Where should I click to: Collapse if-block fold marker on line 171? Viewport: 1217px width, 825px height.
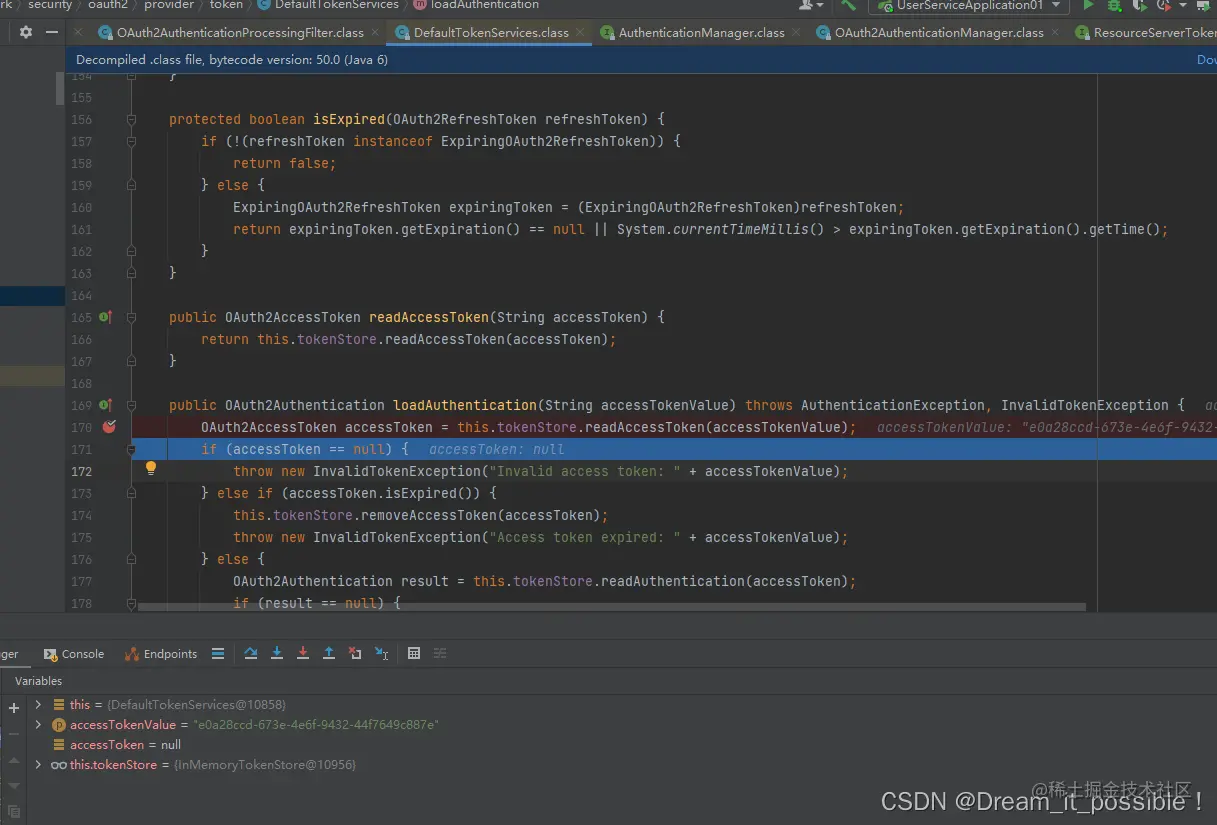coord(131,449)
